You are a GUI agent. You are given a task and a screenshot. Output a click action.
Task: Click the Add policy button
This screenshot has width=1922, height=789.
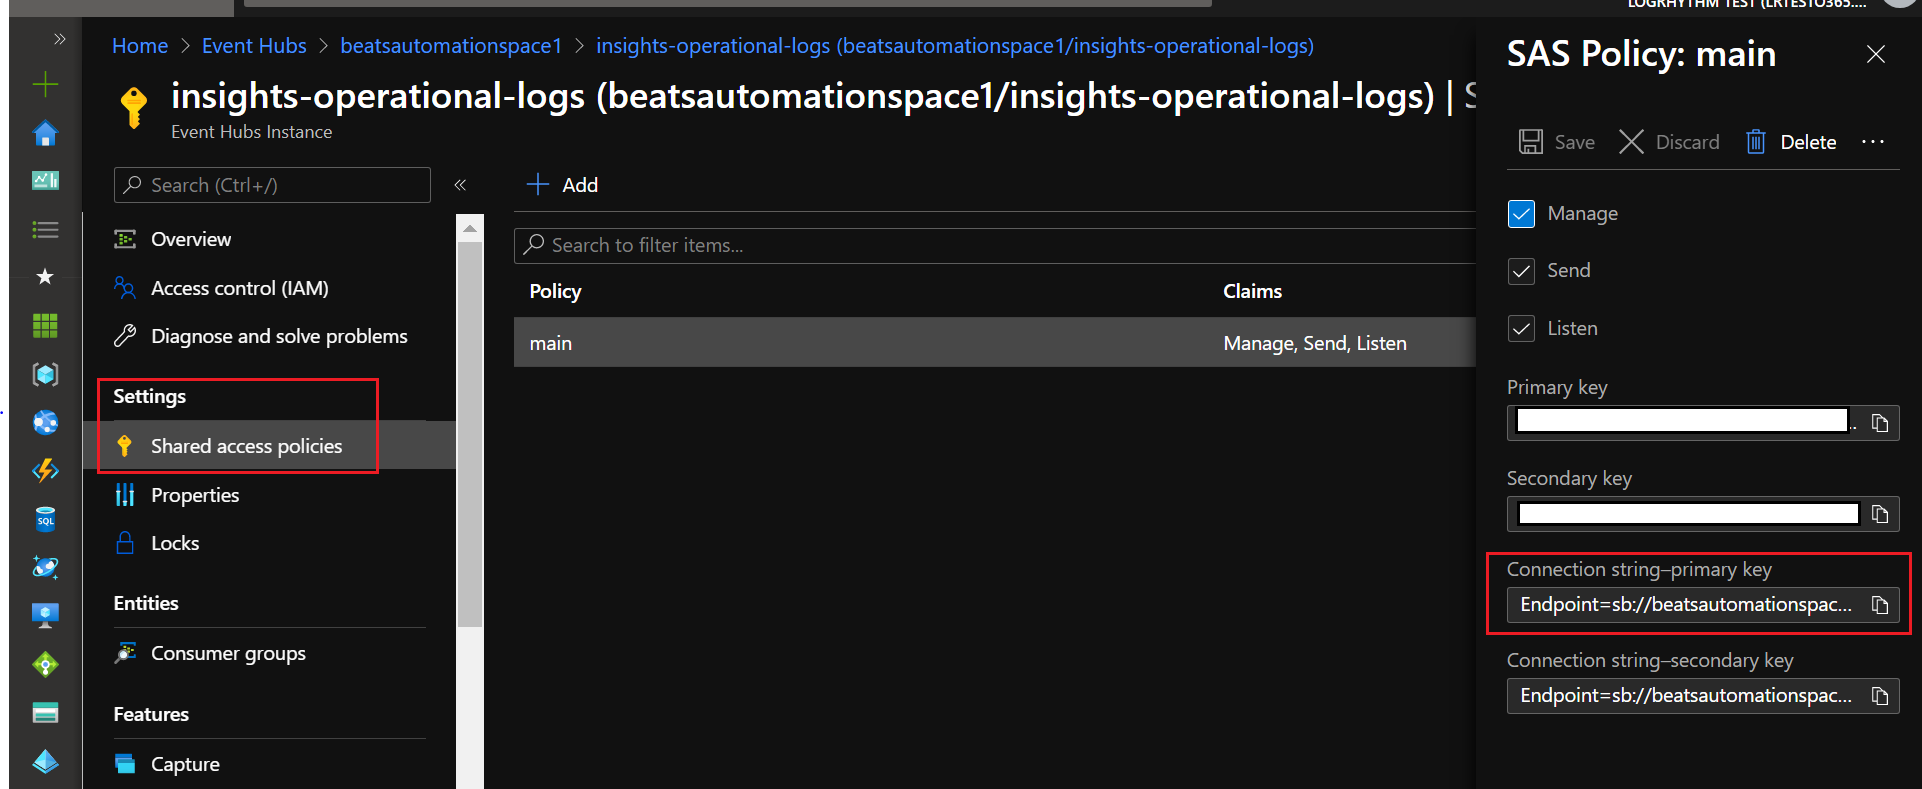[x=562, y=185]
